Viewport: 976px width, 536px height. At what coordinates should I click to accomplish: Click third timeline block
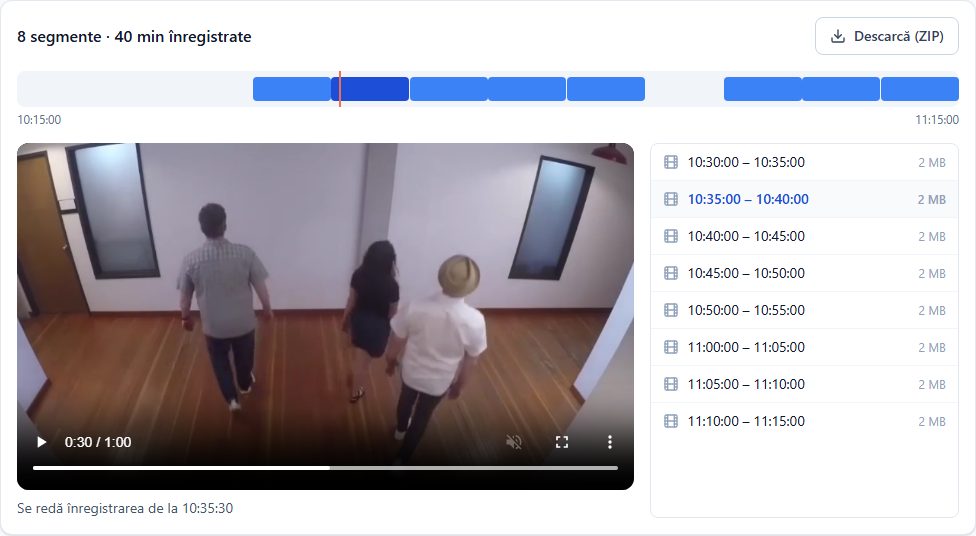[x=449, y=89]
